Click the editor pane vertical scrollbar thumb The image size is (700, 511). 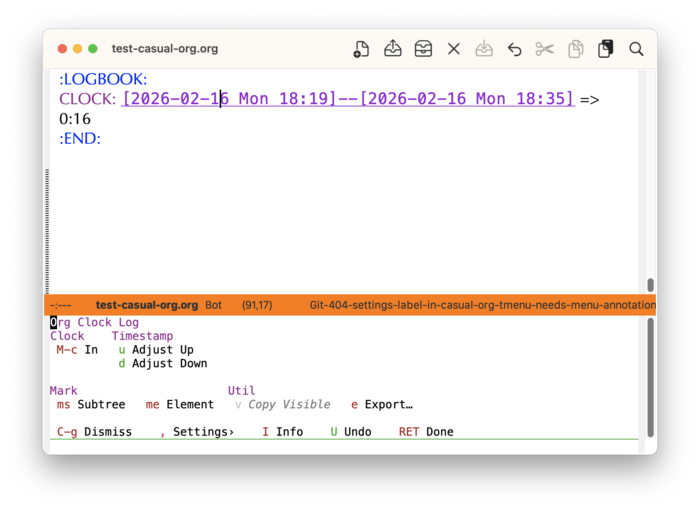650,285
